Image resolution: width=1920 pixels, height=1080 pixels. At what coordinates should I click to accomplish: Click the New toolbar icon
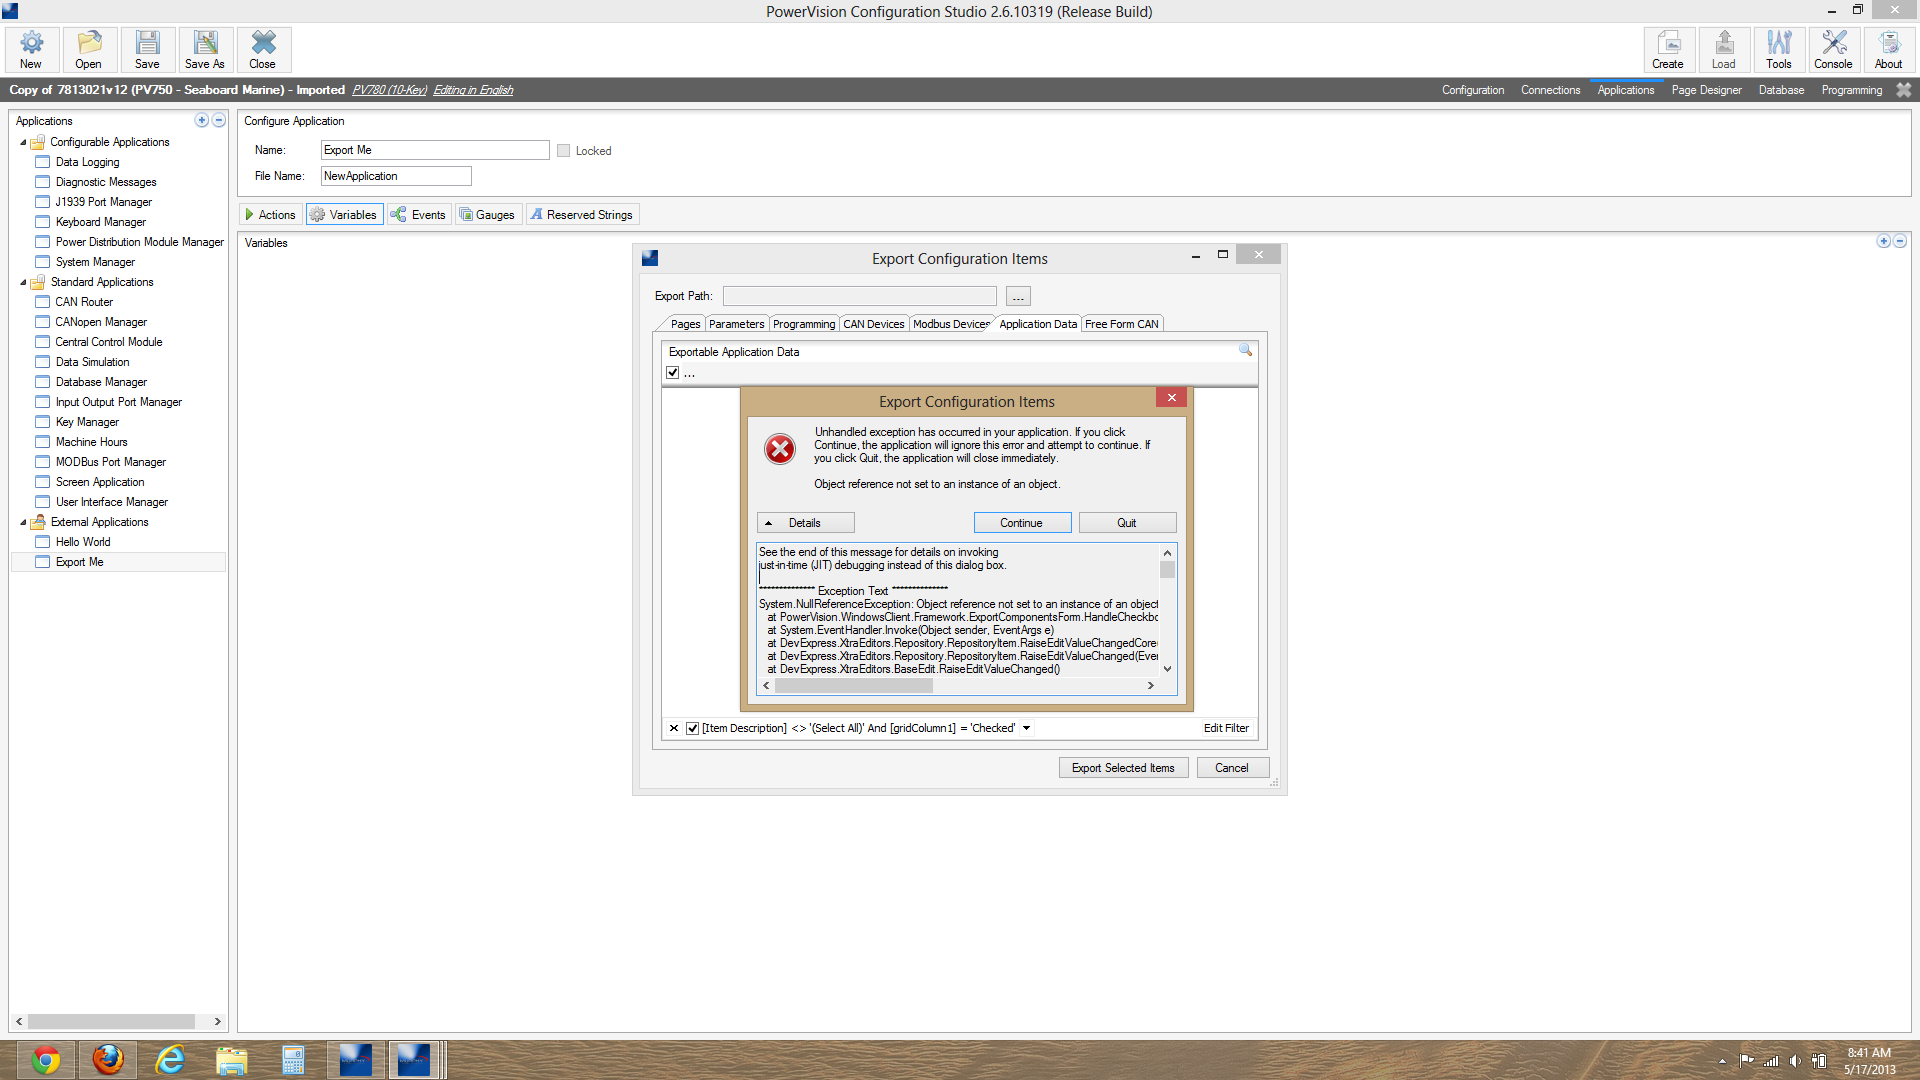tap(31, 49)
